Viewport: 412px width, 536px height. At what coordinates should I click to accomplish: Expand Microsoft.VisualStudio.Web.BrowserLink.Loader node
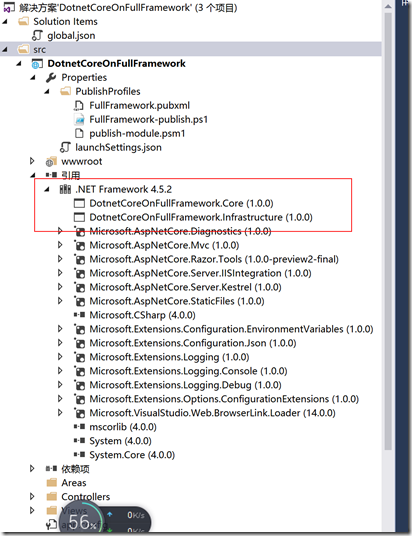60,413
